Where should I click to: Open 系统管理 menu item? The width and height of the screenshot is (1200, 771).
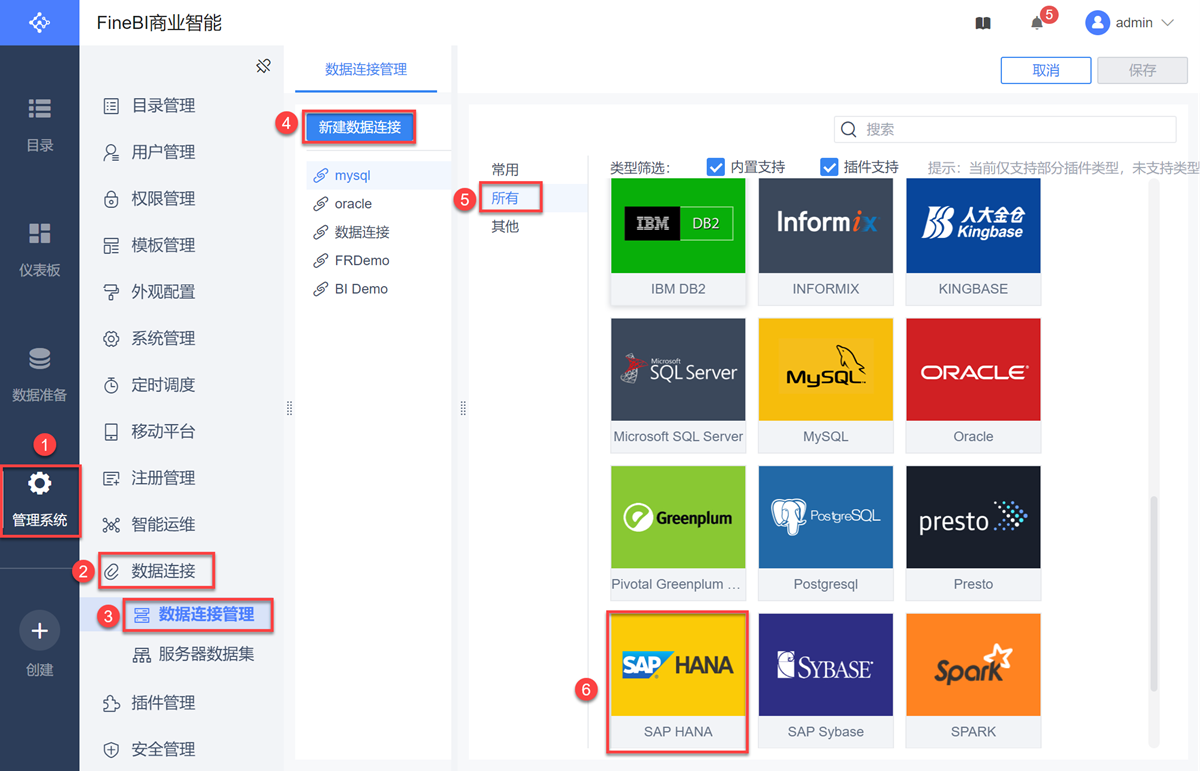pyautogui.click(x=150, y=338)
